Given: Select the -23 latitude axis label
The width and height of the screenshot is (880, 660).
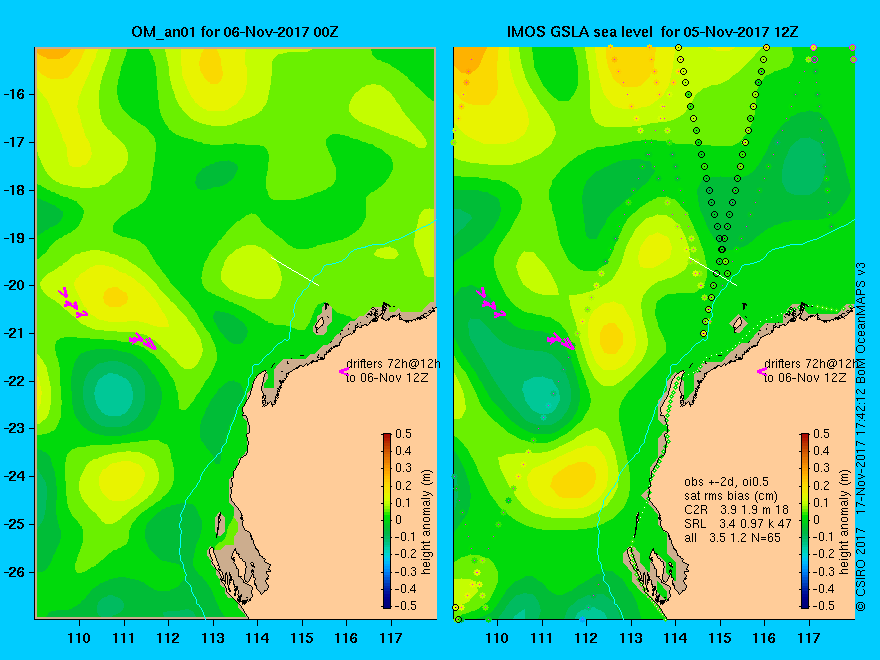Looking at the screenshot, I should 16,429.
